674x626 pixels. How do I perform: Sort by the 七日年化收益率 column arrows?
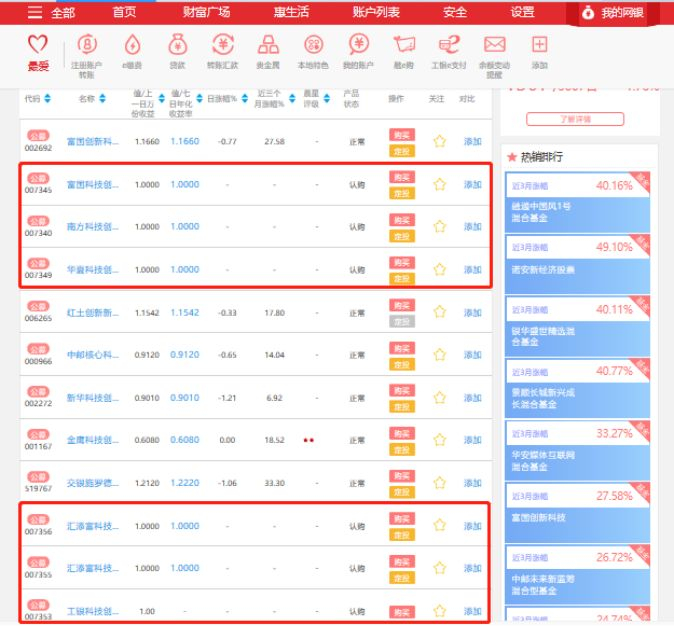pos(199,98)
